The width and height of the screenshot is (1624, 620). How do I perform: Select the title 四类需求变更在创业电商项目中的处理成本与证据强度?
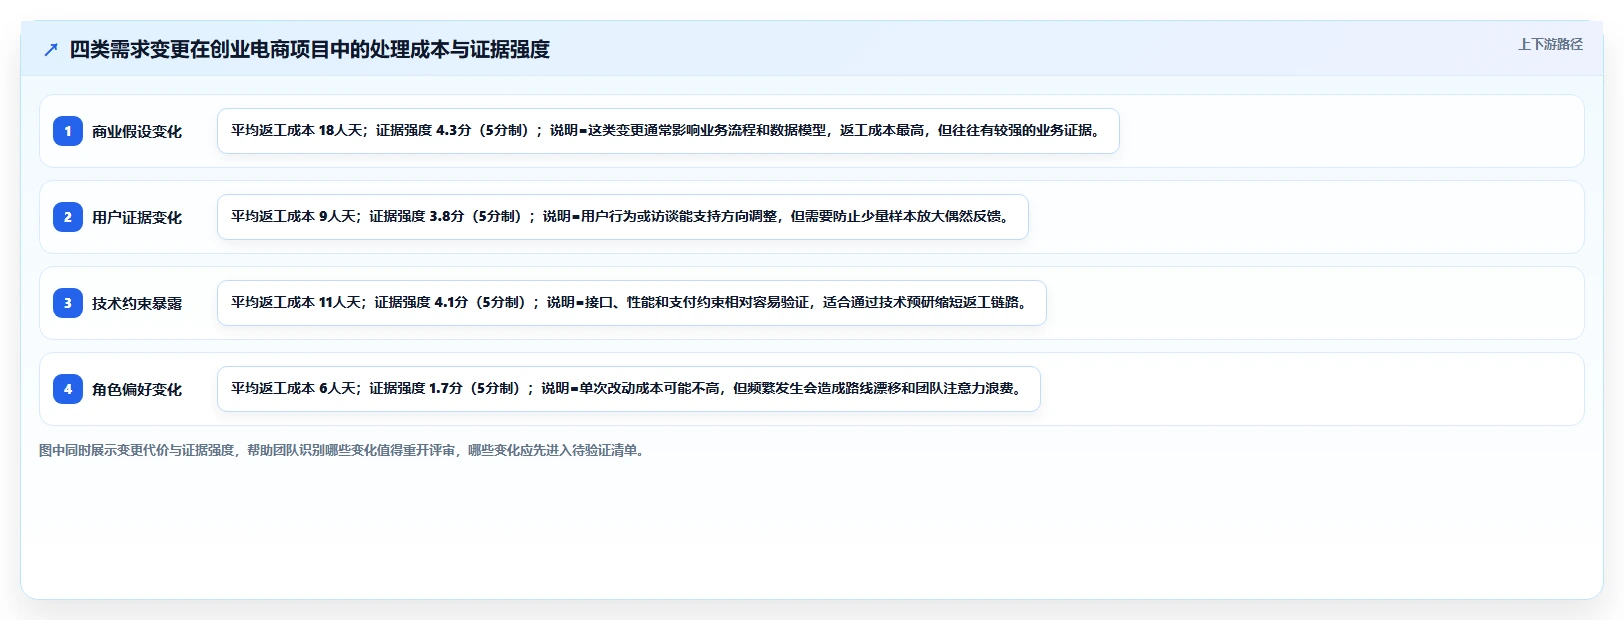coord(310,49)
